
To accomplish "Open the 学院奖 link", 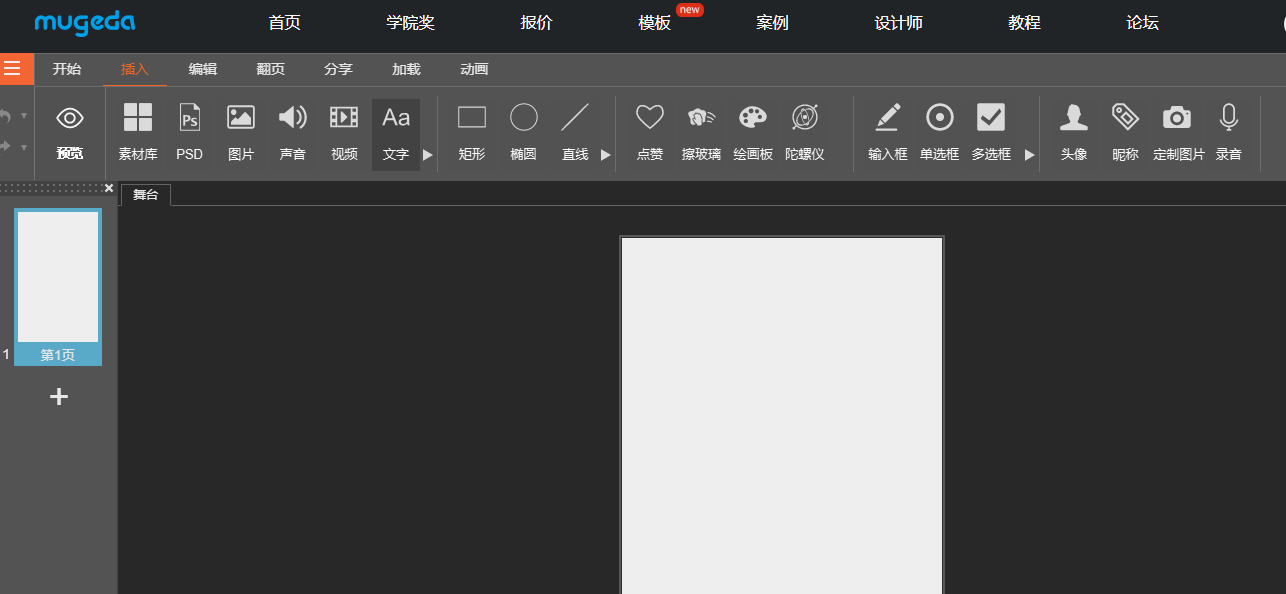I will [x=411, y=23].
